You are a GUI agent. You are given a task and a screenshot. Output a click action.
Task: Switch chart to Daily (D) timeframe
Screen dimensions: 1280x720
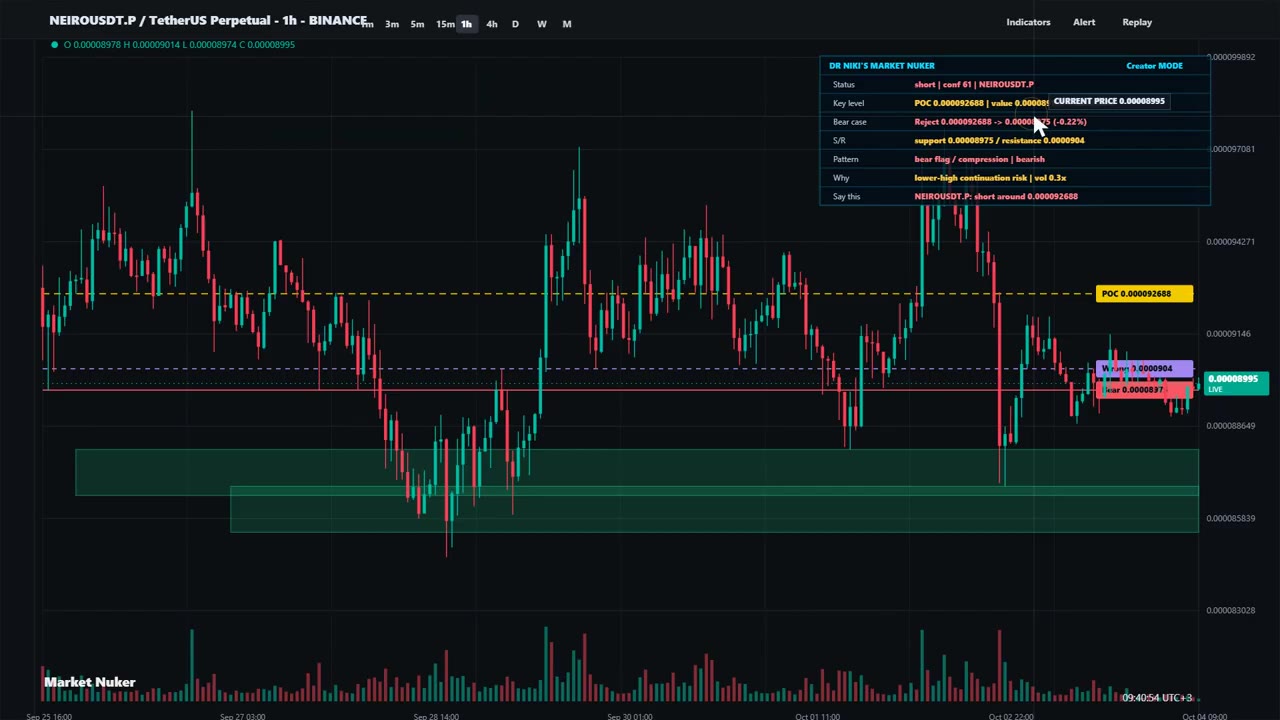tap(515, 24)
